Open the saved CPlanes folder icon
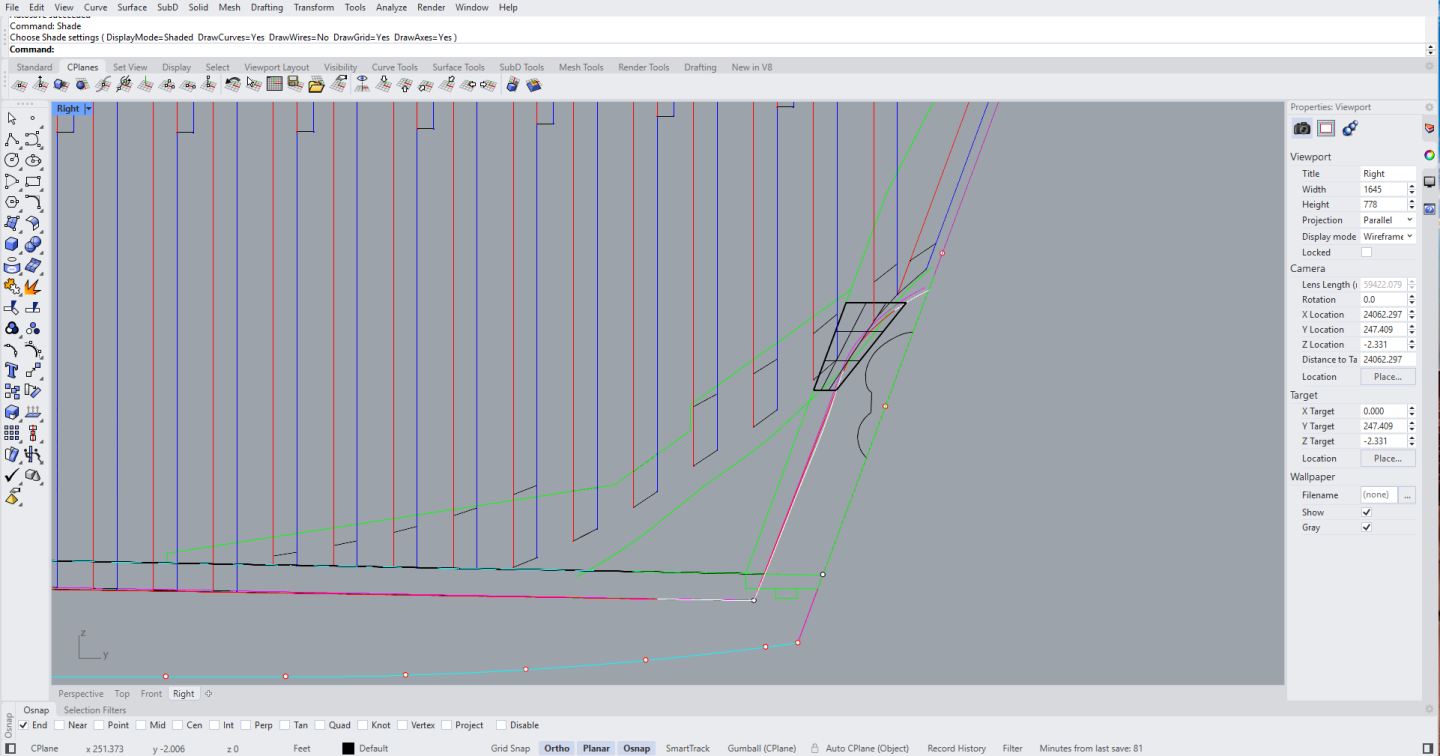 [x=317, y=84]
